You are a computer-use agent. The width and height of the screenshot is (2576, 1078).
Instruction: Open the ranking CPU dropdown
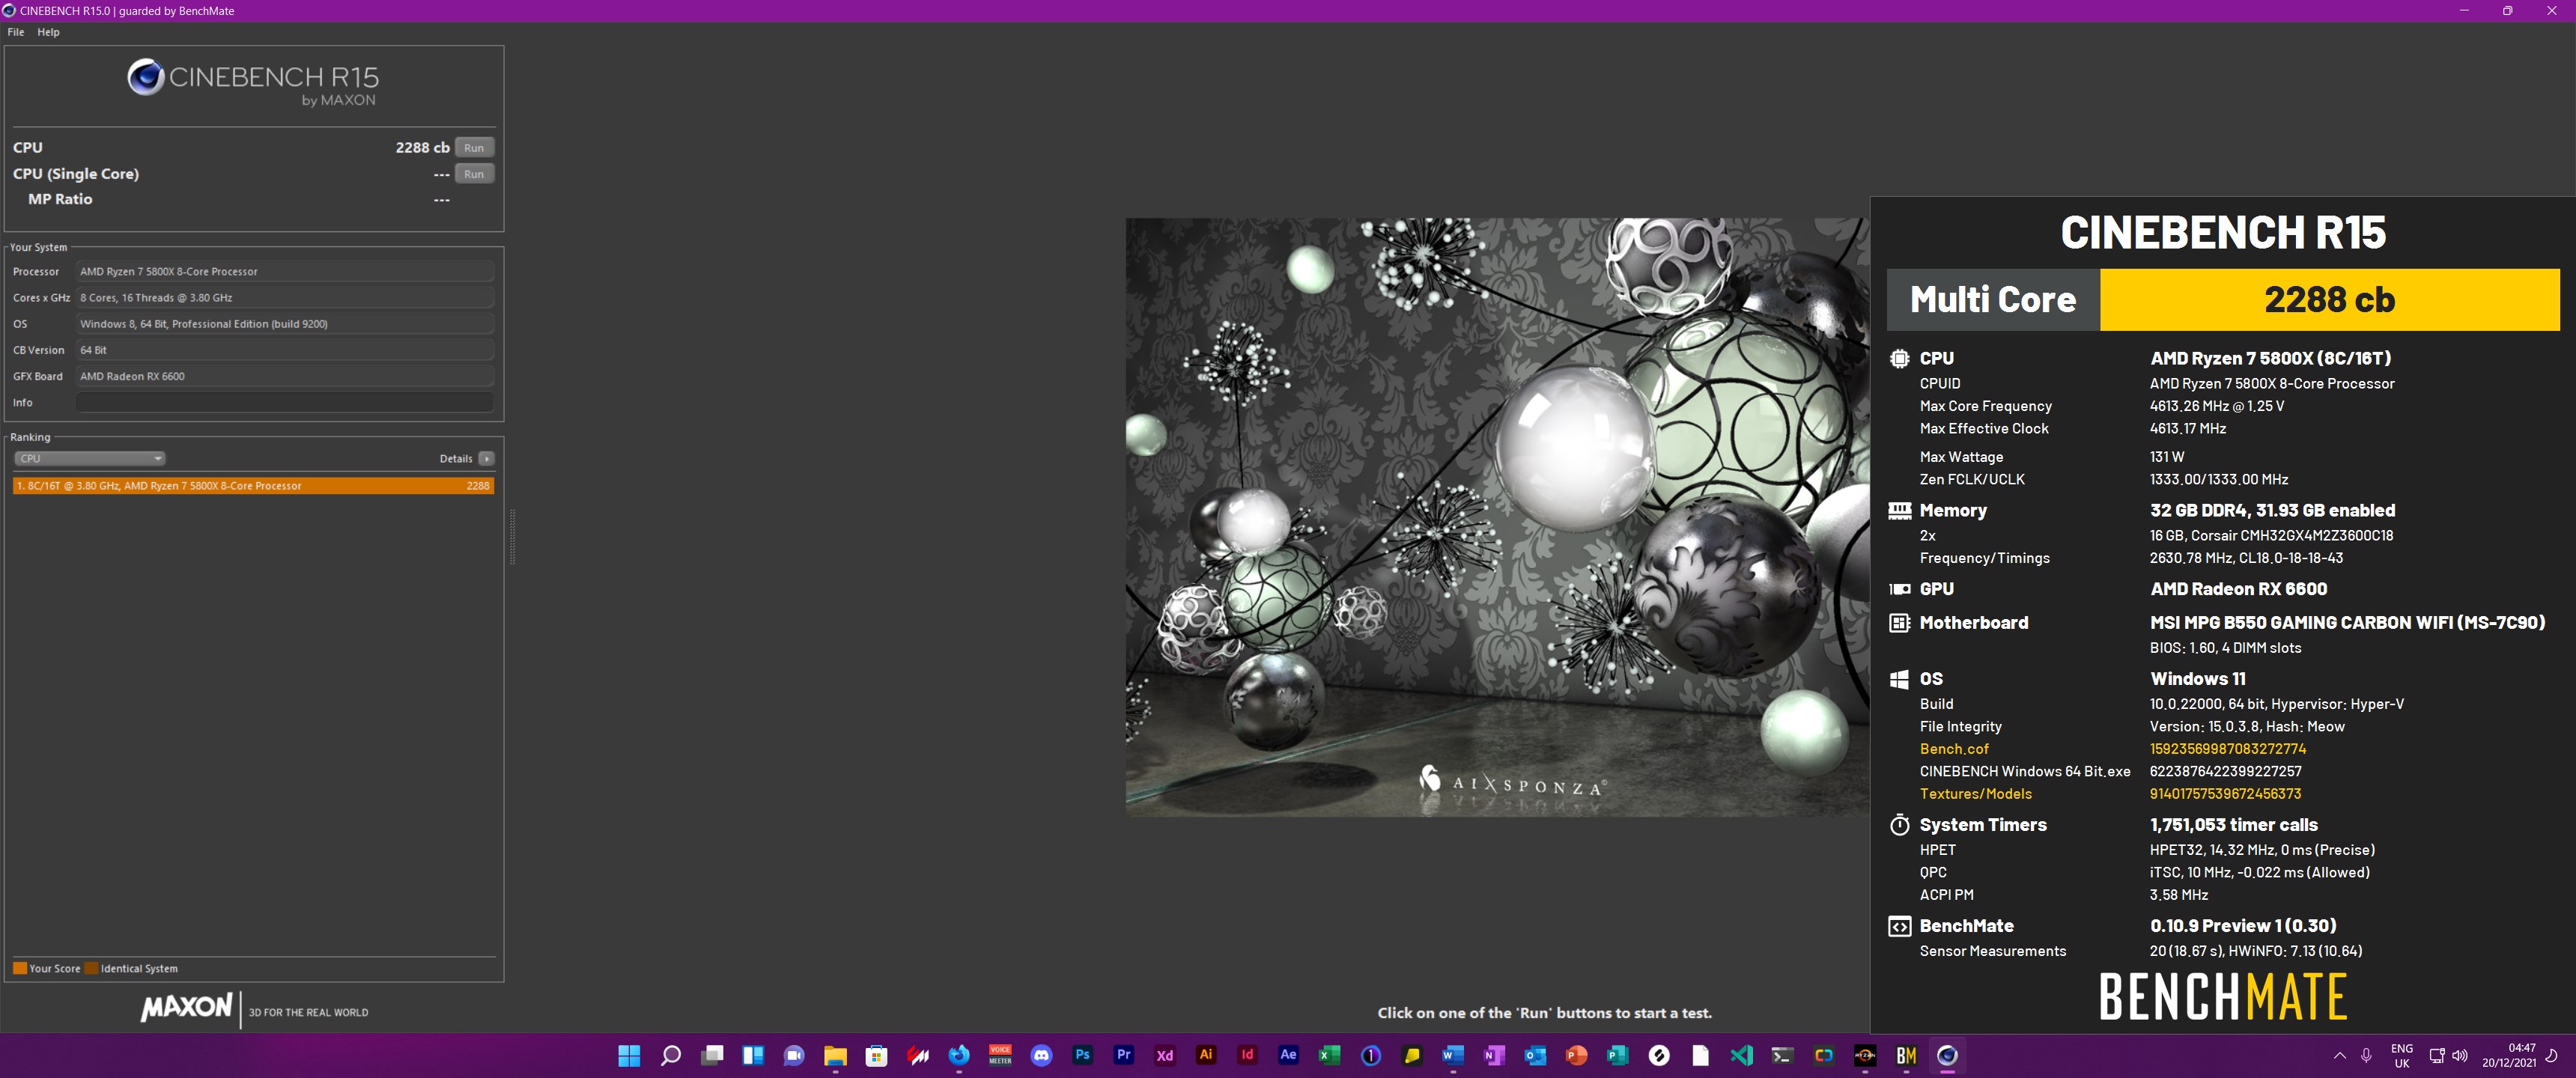point(89,458)
